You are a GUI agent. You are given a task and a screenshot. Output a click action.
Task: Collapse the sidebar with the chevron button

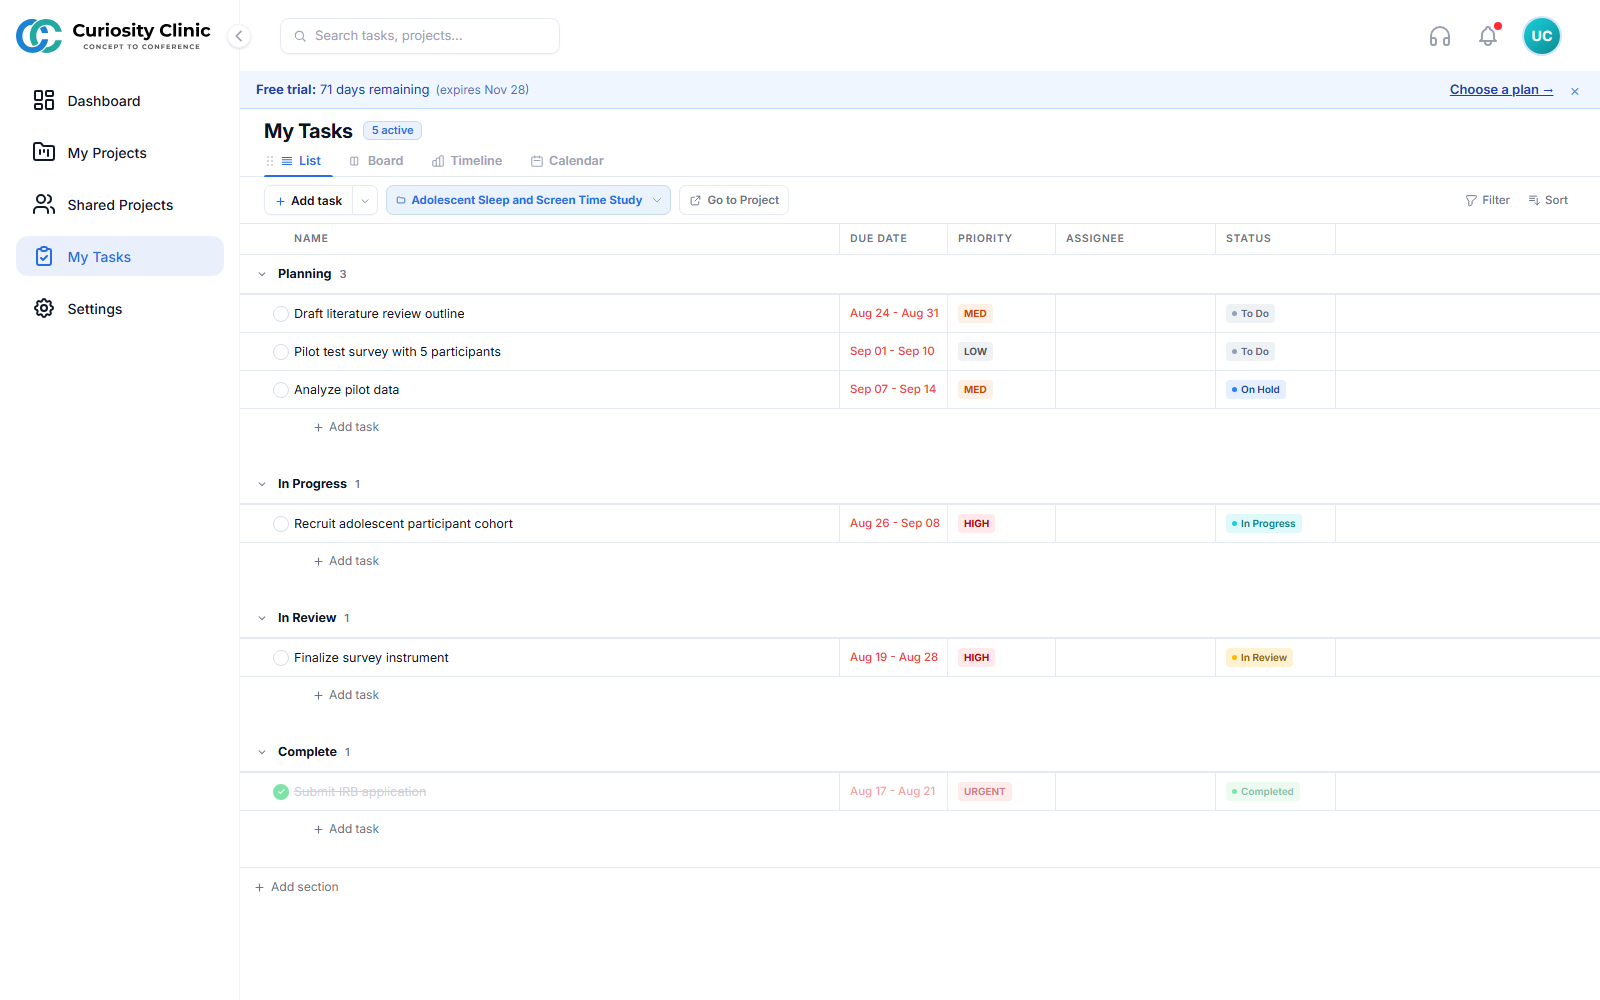coord(239,36)
